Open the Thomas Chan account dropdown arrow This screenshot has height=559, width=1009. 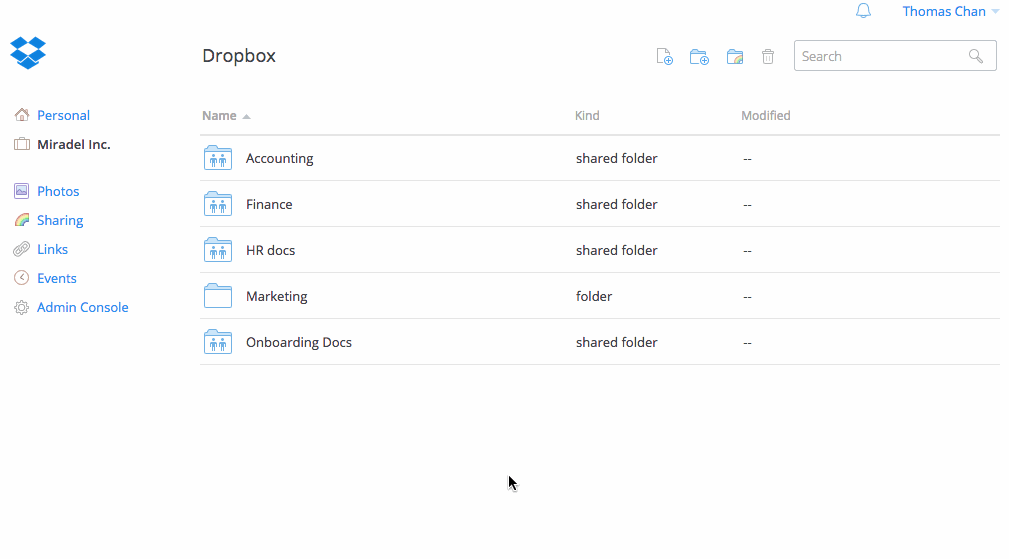pos(995,12)
